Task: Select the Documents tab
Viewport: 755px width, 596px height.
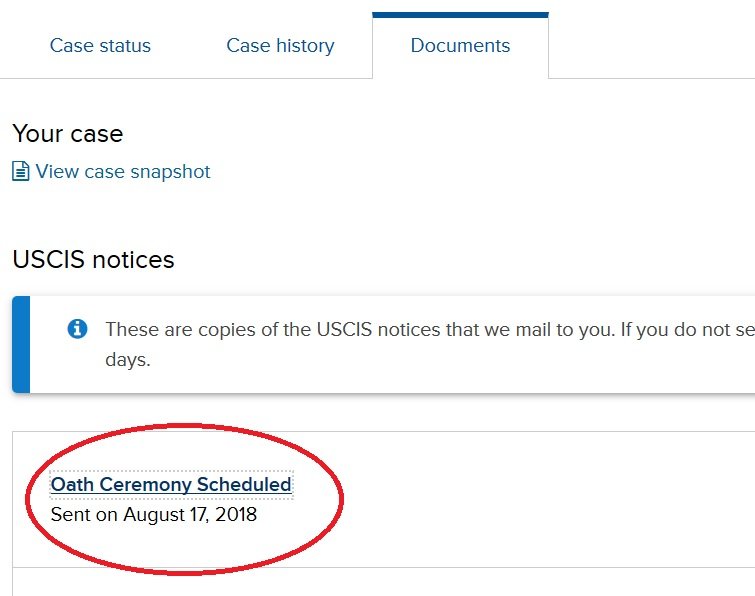Action: tap(460, 46)
